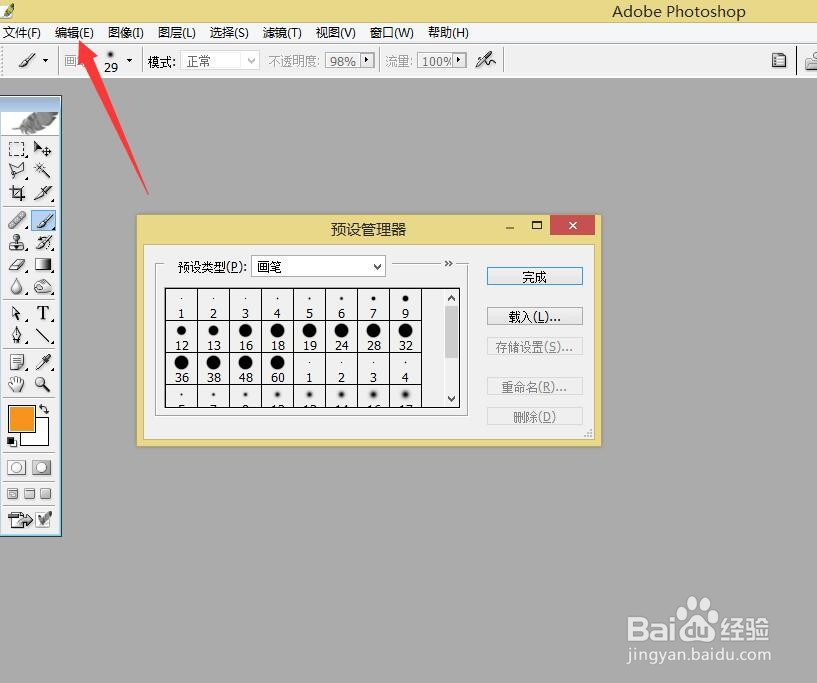Select the Blur tool
The width and height of the screenshot is (817, 683).
(x=17, y=287)
